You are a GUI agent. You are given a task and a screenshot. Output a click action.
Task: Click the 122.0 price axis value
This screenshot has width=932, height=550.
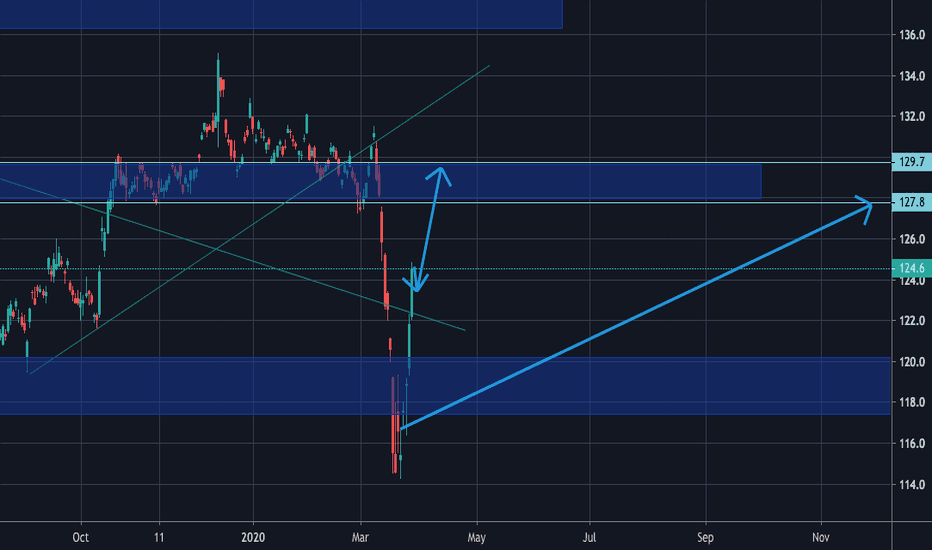pos(912,320)
